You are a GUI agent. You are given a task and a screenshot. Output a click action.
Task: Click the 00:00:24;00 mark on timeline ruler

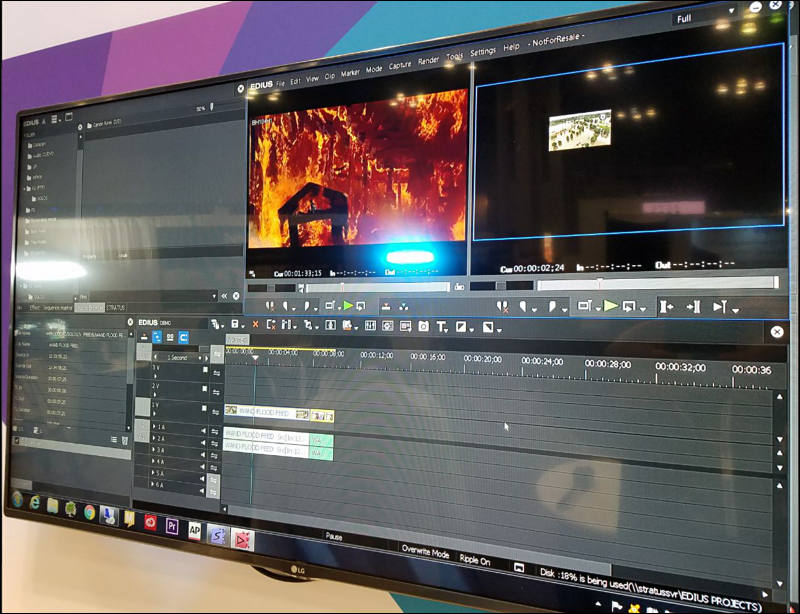click(x=542, y=361)
